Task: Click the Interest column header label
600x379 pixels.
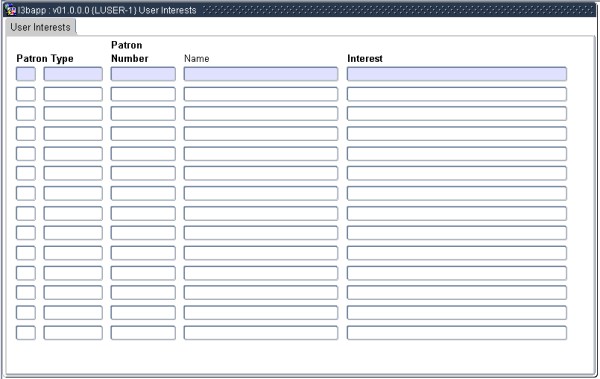Action: 365,59
